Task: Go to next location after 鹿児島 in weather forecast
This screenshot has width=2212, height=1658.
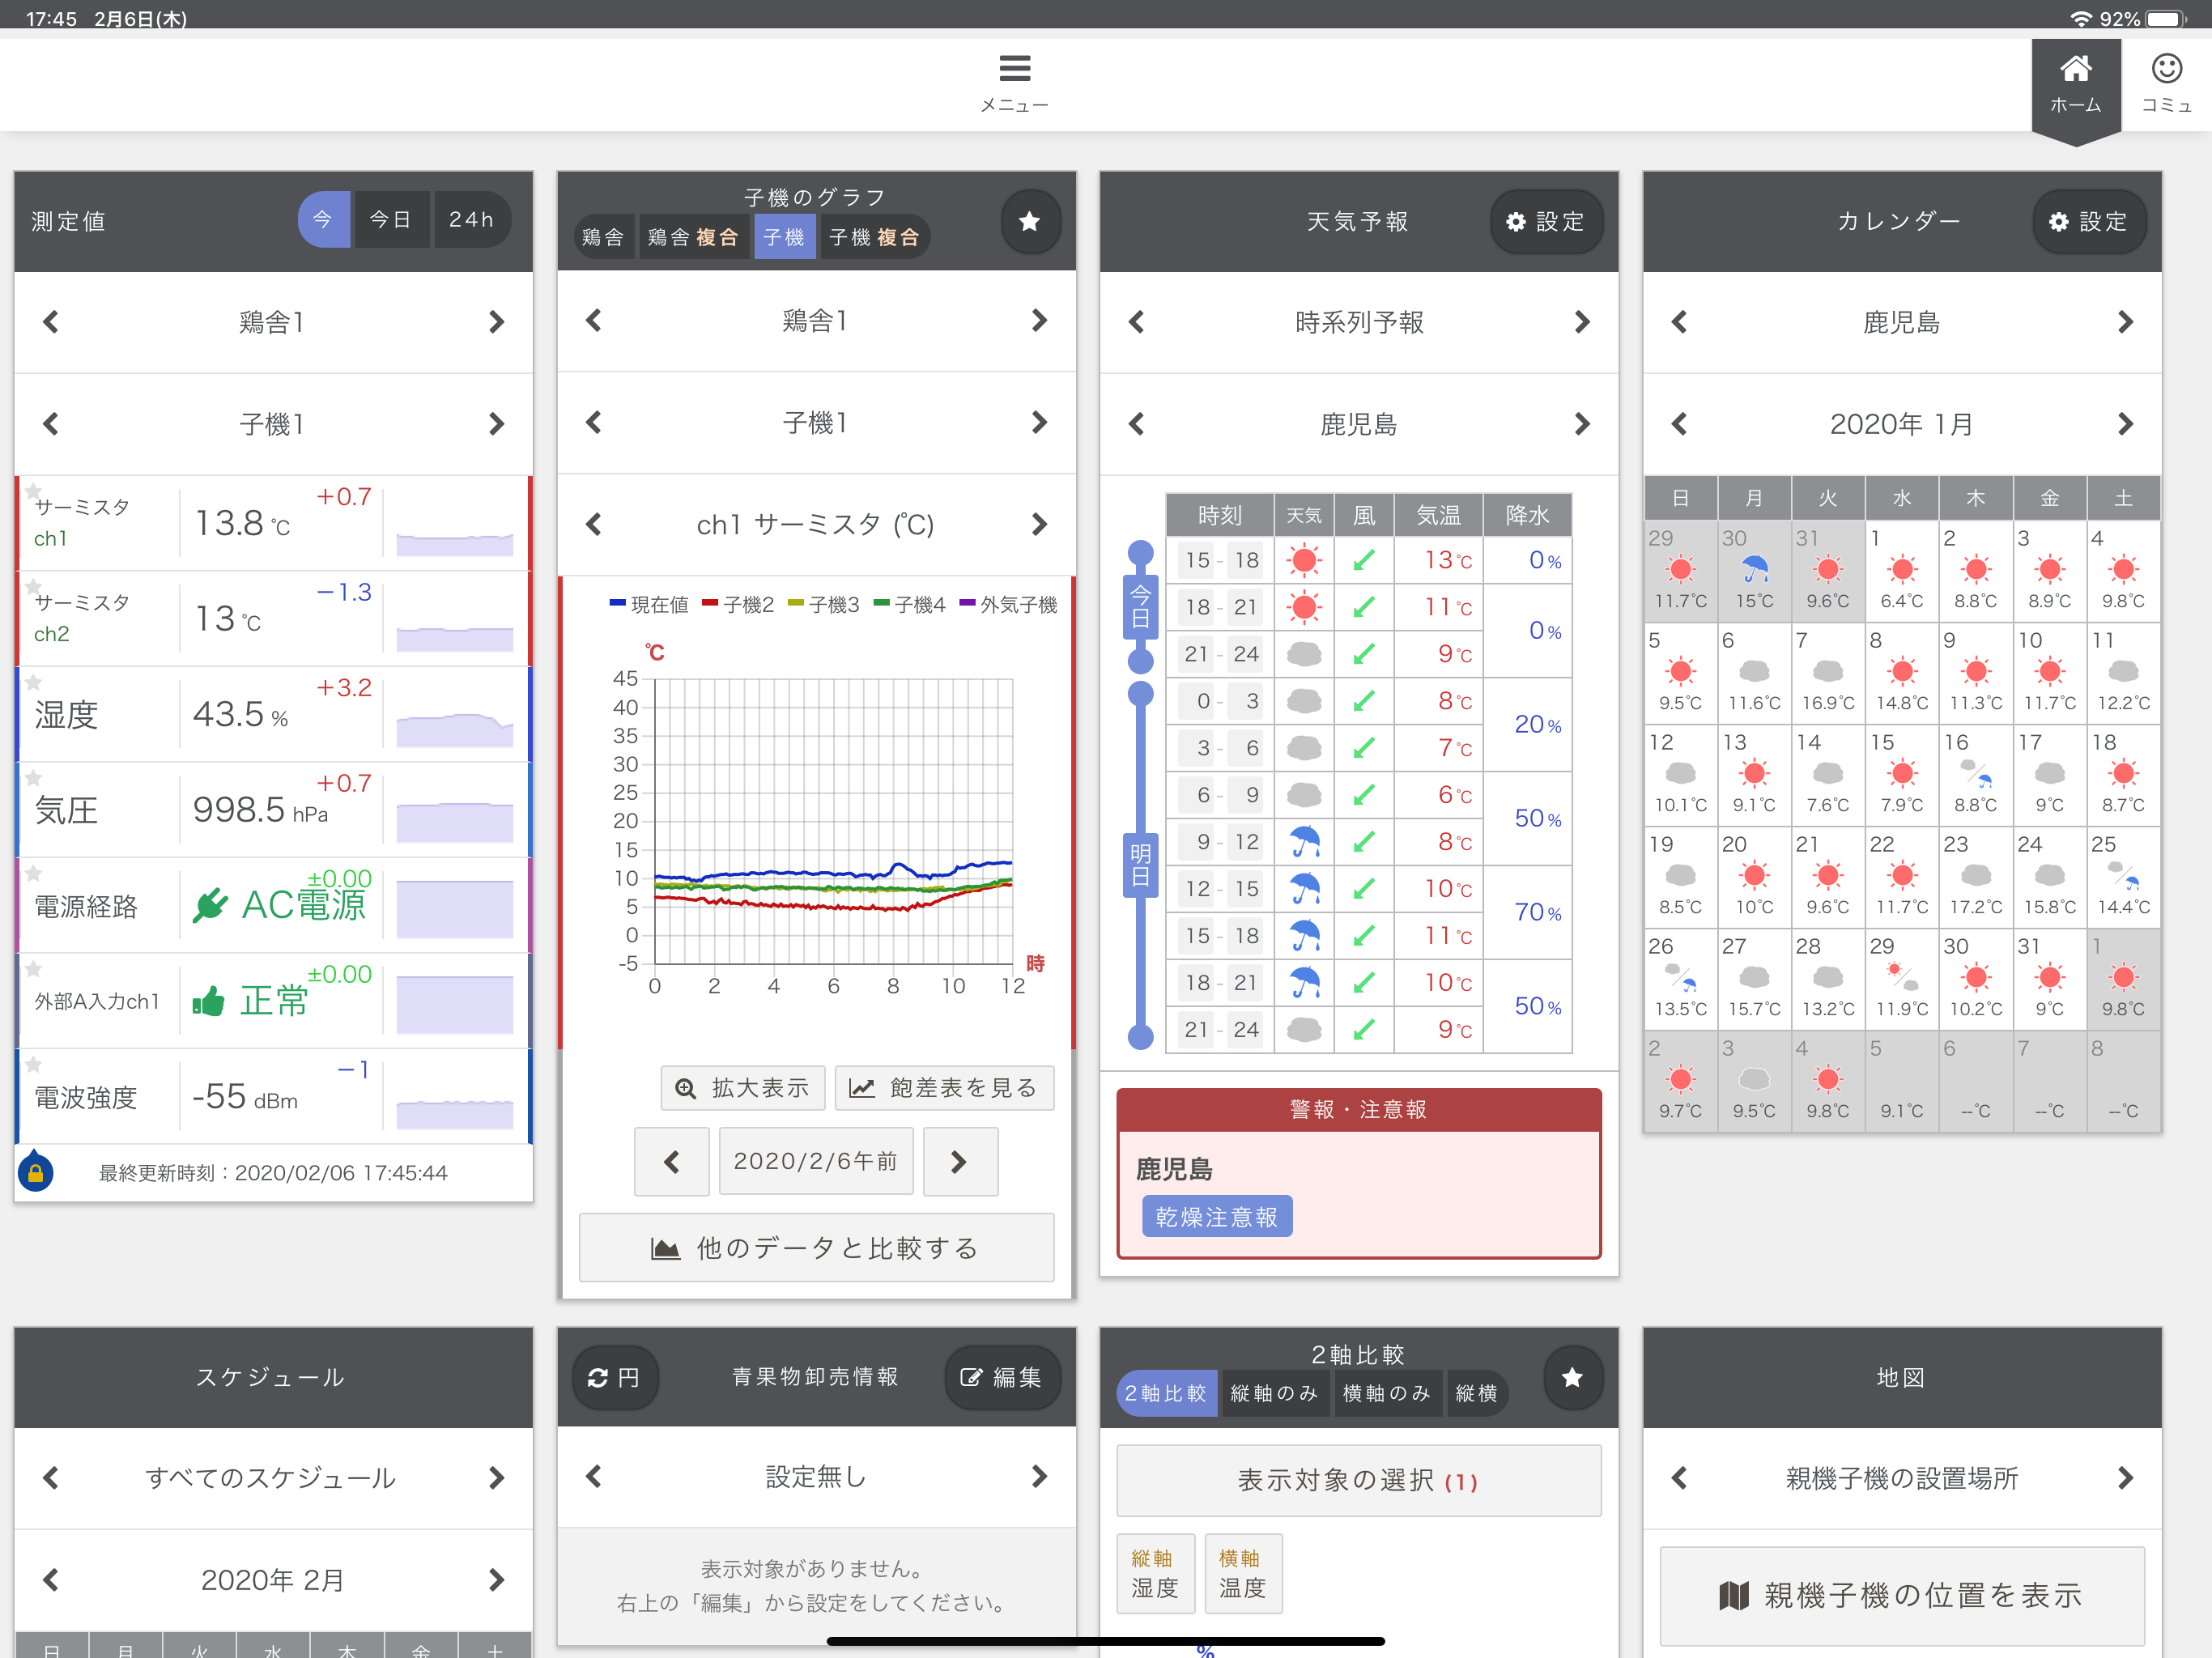Action: [x=1581, y=424]
